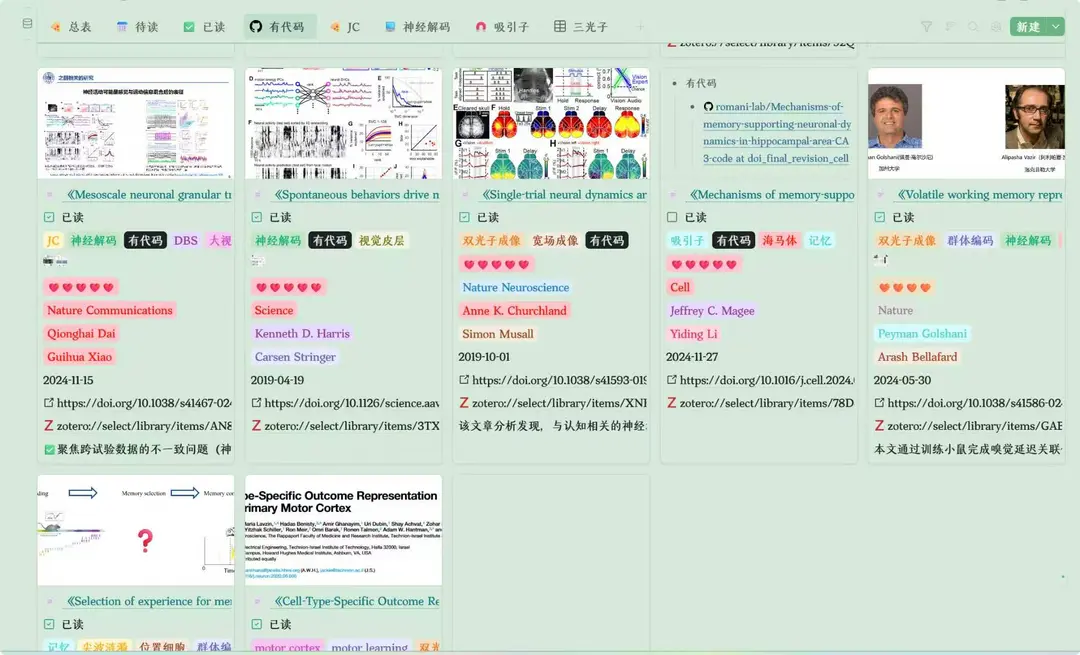
Task: Click the Zotero Z icon on the Spontaneous behaviors card
Action: coord(256,426)
